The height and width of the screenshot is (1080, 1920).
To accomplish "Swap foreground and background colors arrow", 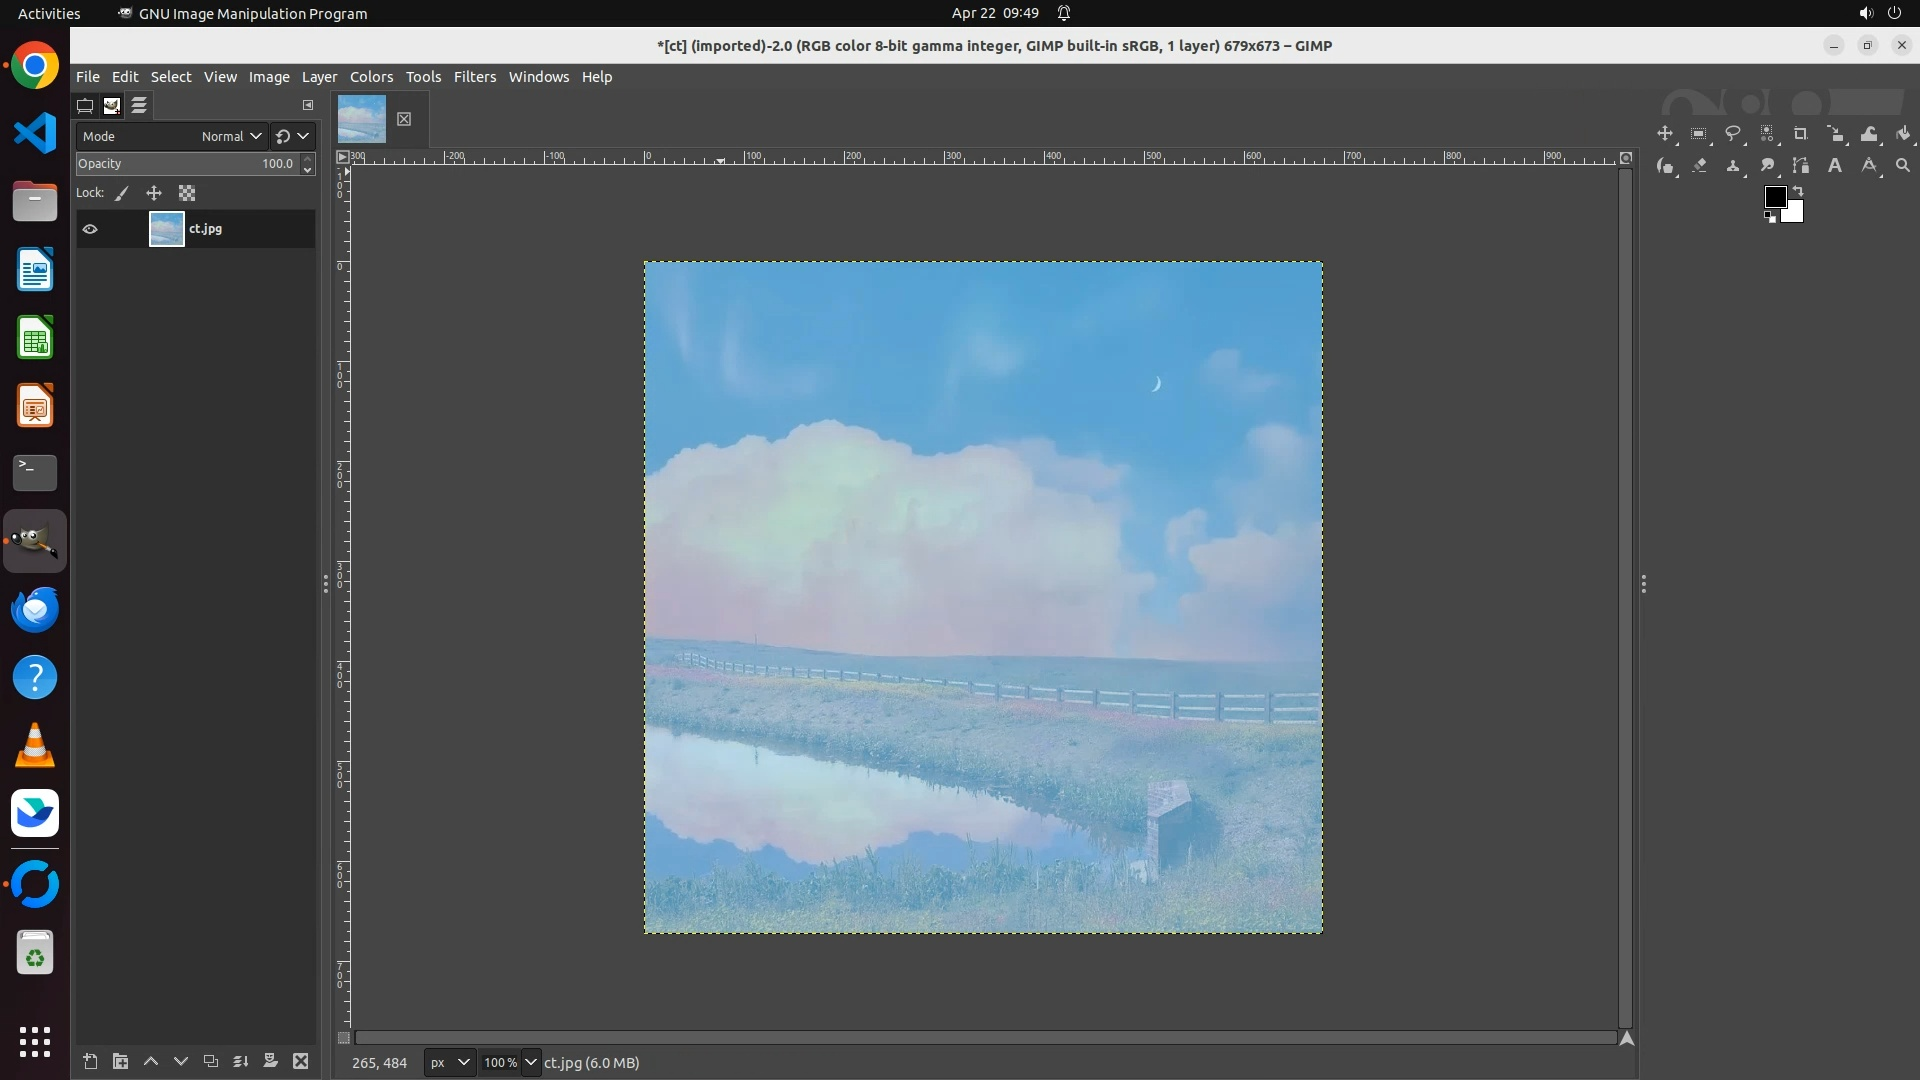I will [x=1798, y=190].
